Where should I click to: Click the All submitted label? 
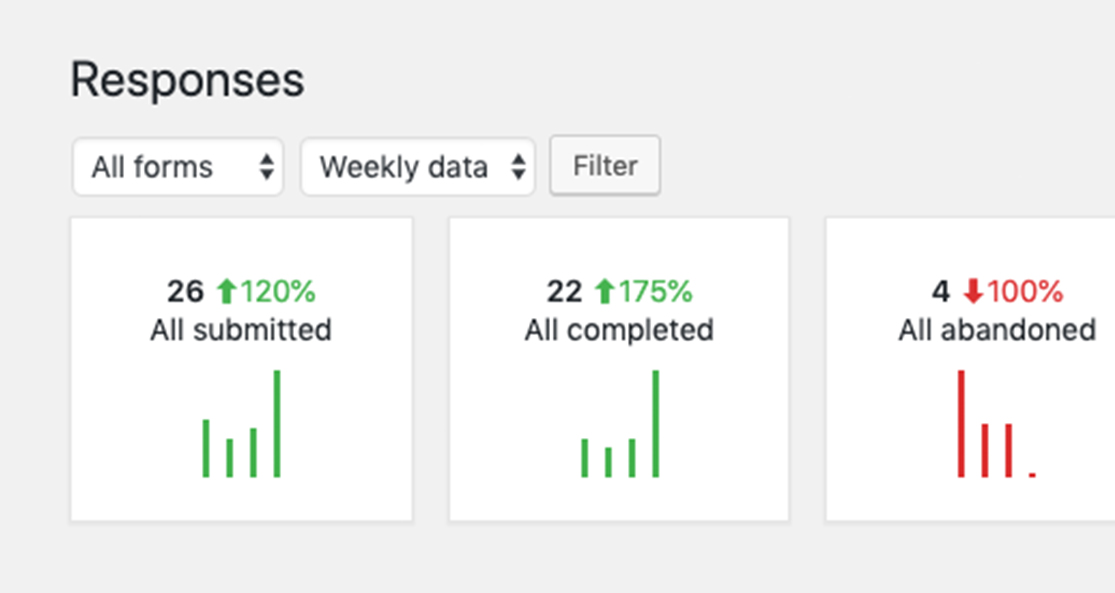[241, 330]
